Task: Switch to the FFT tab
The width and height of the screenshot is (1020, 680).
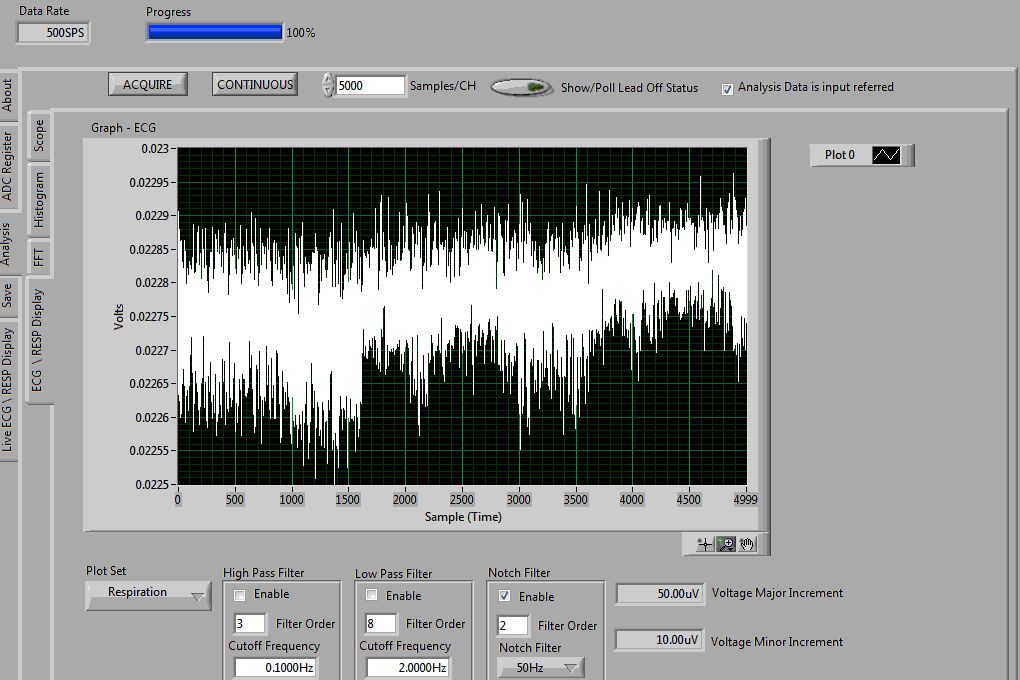Action: click(39, 256)
